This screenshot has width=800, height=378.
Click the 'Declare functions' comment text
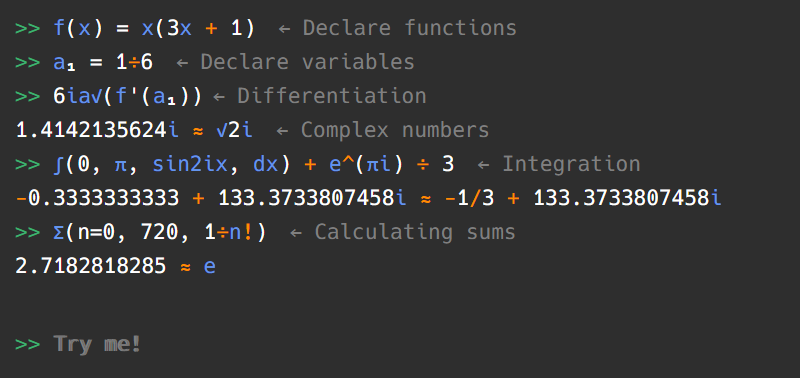tap(410, 28)
